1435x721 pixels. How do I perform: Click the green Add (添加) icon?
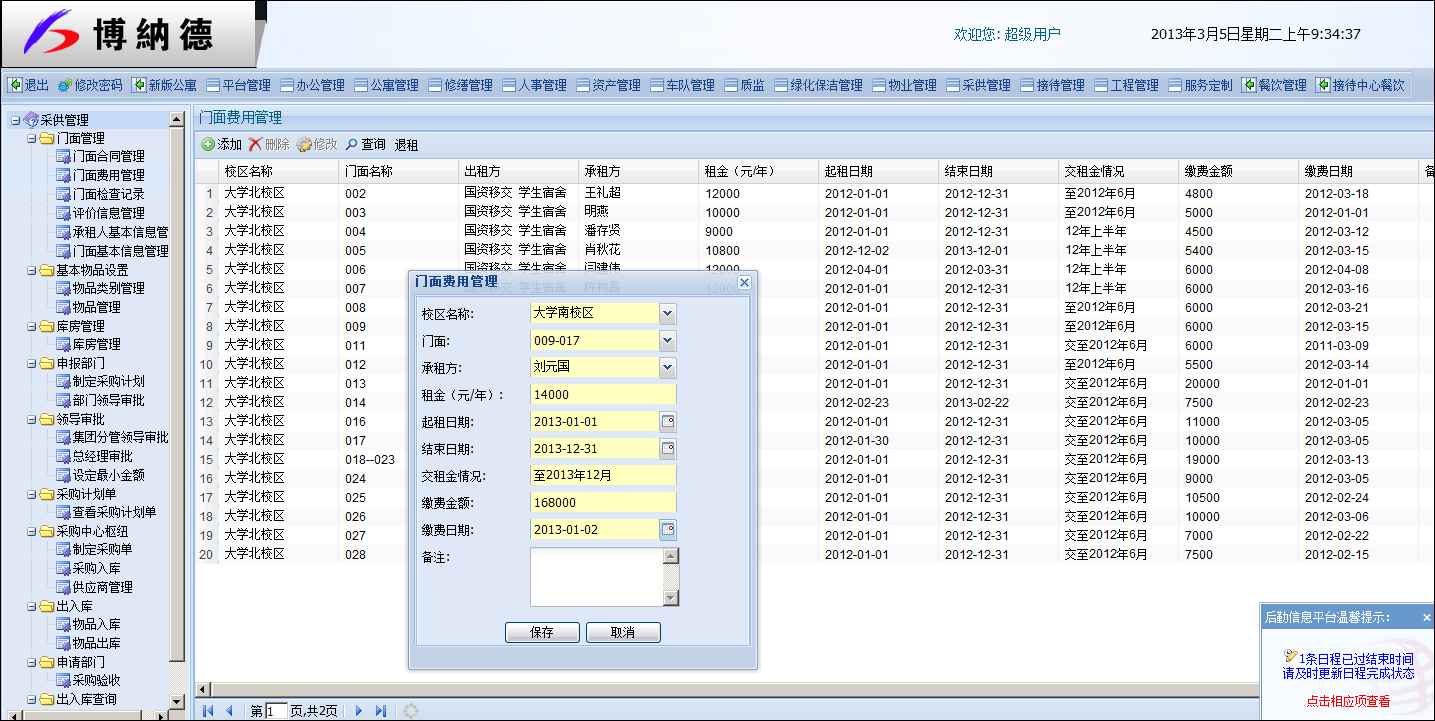(208, 145)
